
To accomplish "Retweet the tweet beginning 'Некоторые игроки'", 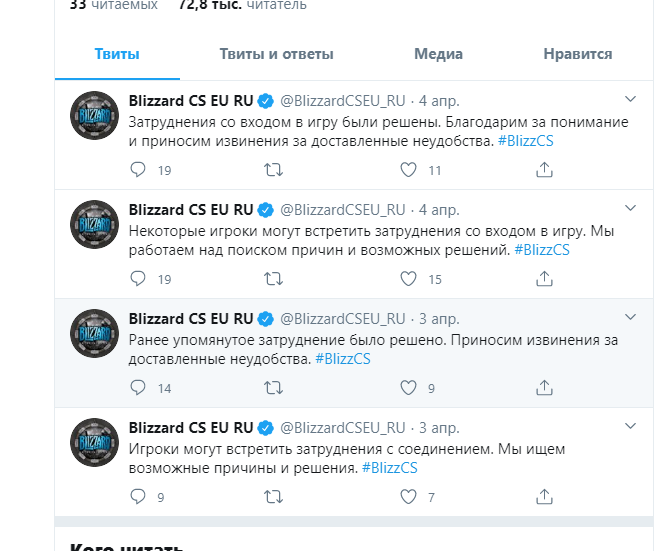I will [273, 279].
